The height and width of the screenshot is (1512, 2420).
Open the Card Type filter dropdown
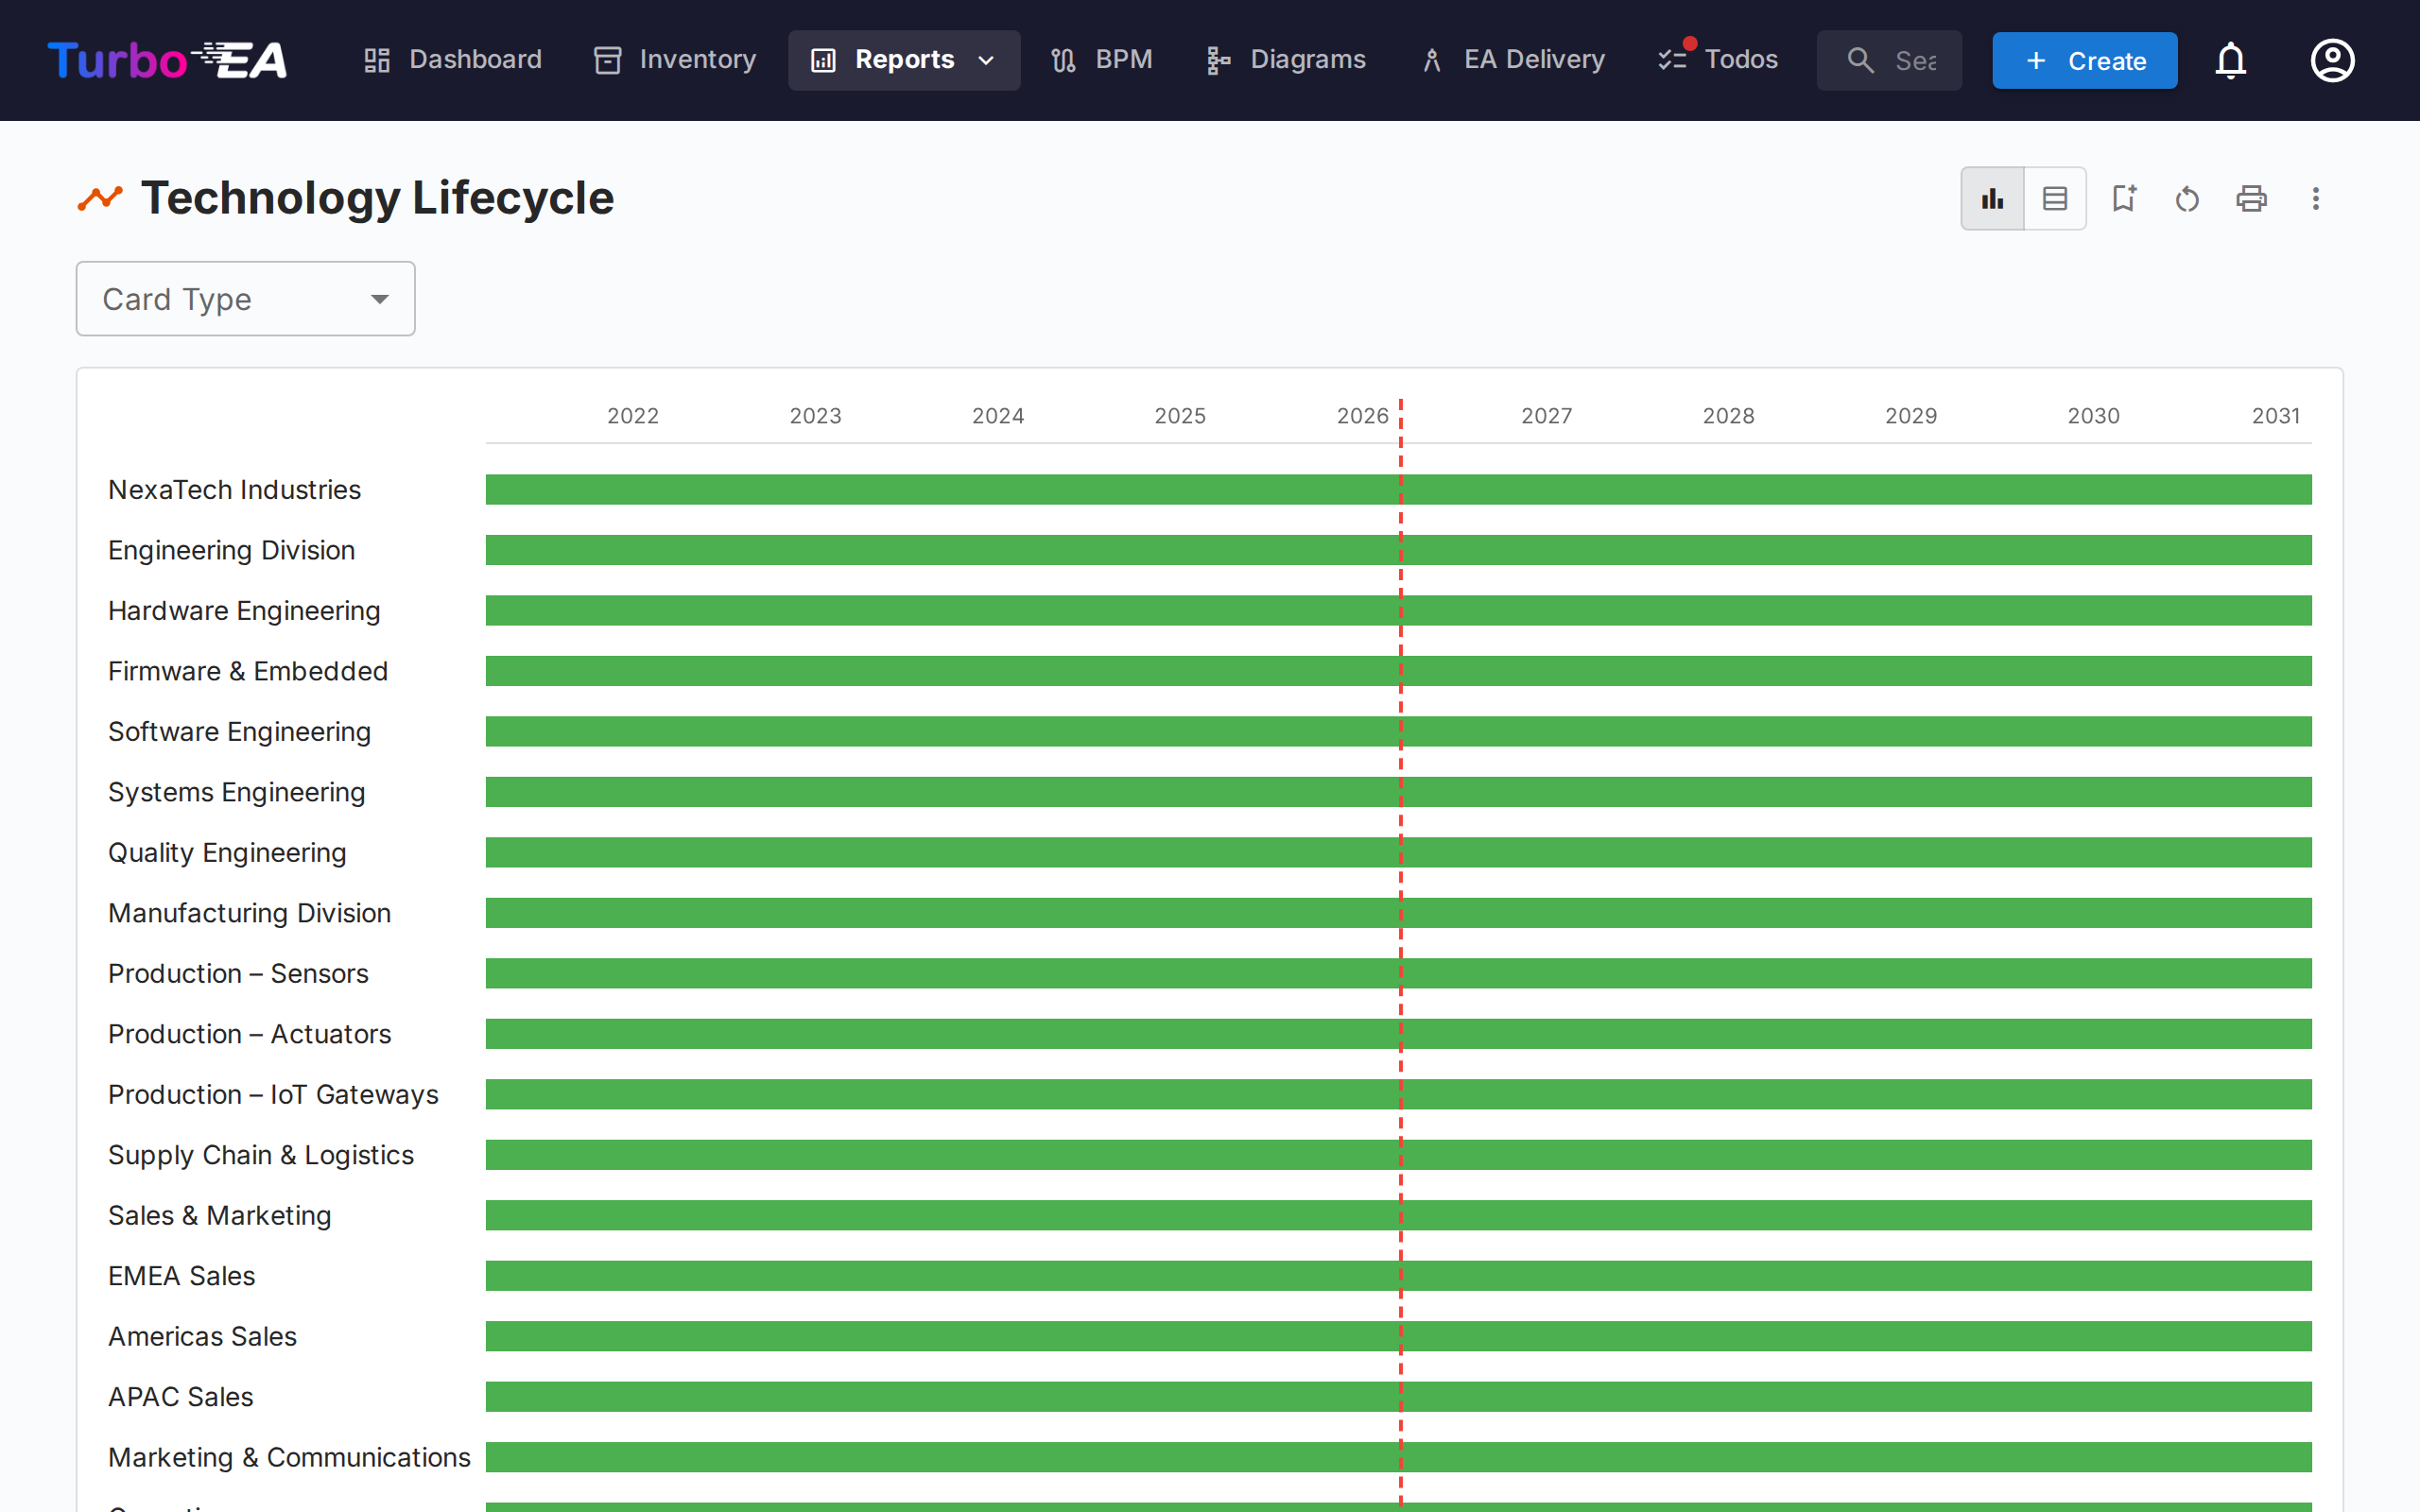tap(245, 298)
